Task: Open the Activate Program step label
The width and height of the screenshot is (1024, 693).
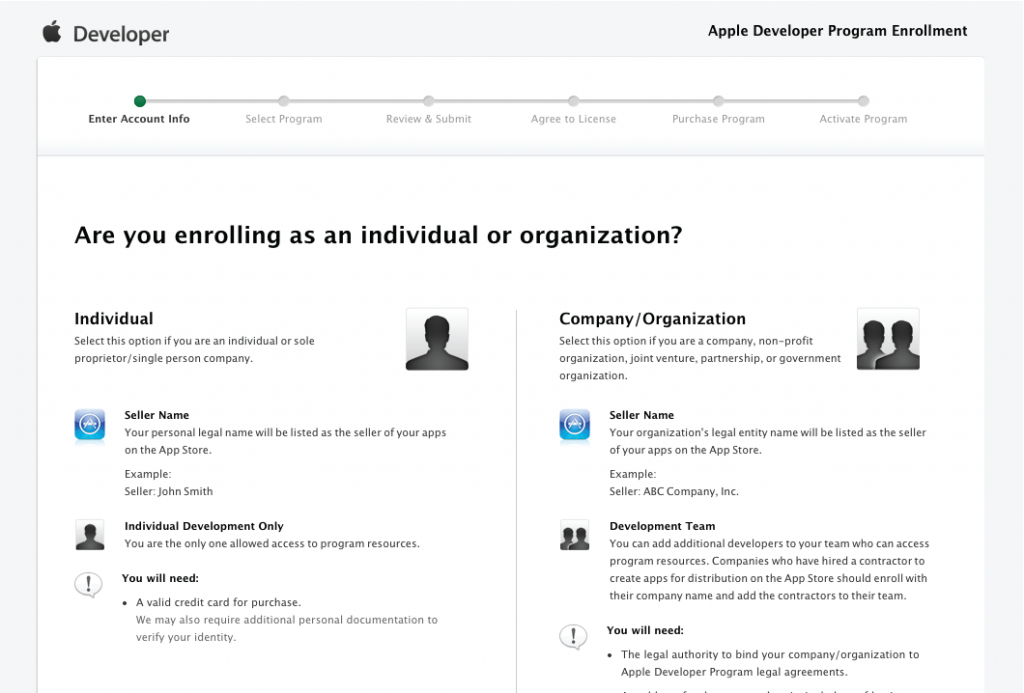Action: click(863, 119)
